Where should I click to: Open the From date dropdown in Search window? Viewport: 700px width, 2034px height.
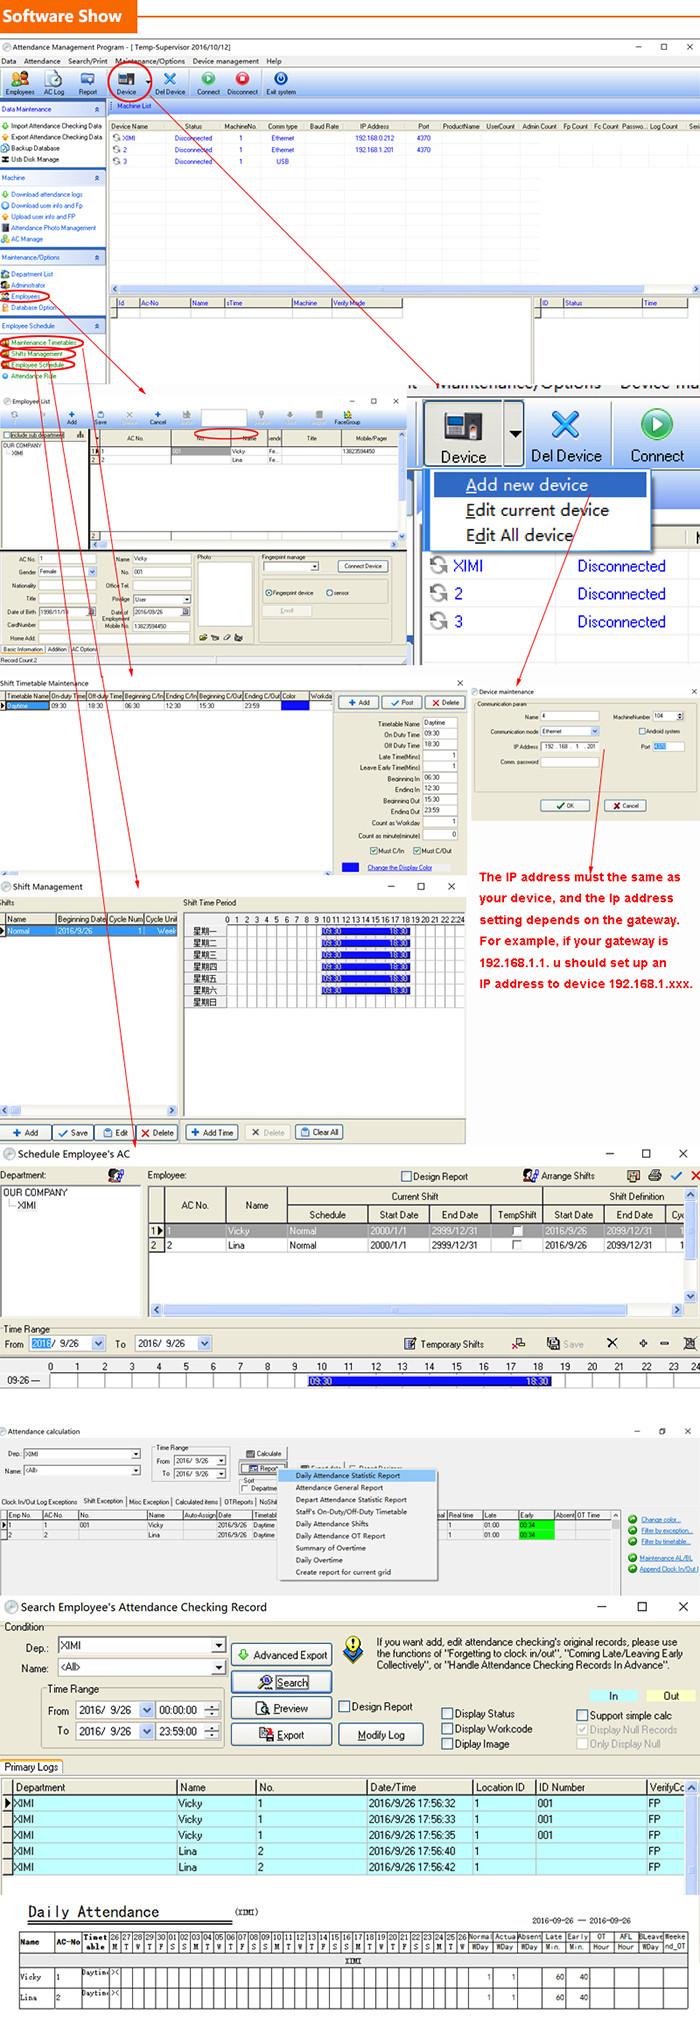(147, 1710)
